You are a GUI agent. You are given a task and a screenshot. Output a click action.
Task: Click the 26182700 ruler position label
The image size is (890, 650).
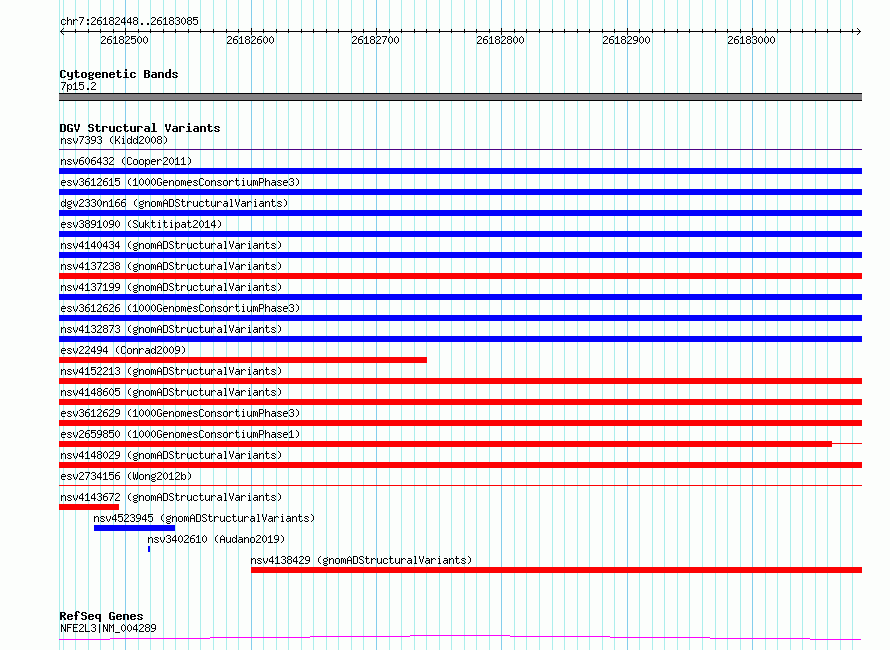pyautogui.click(x=375, y=40)
